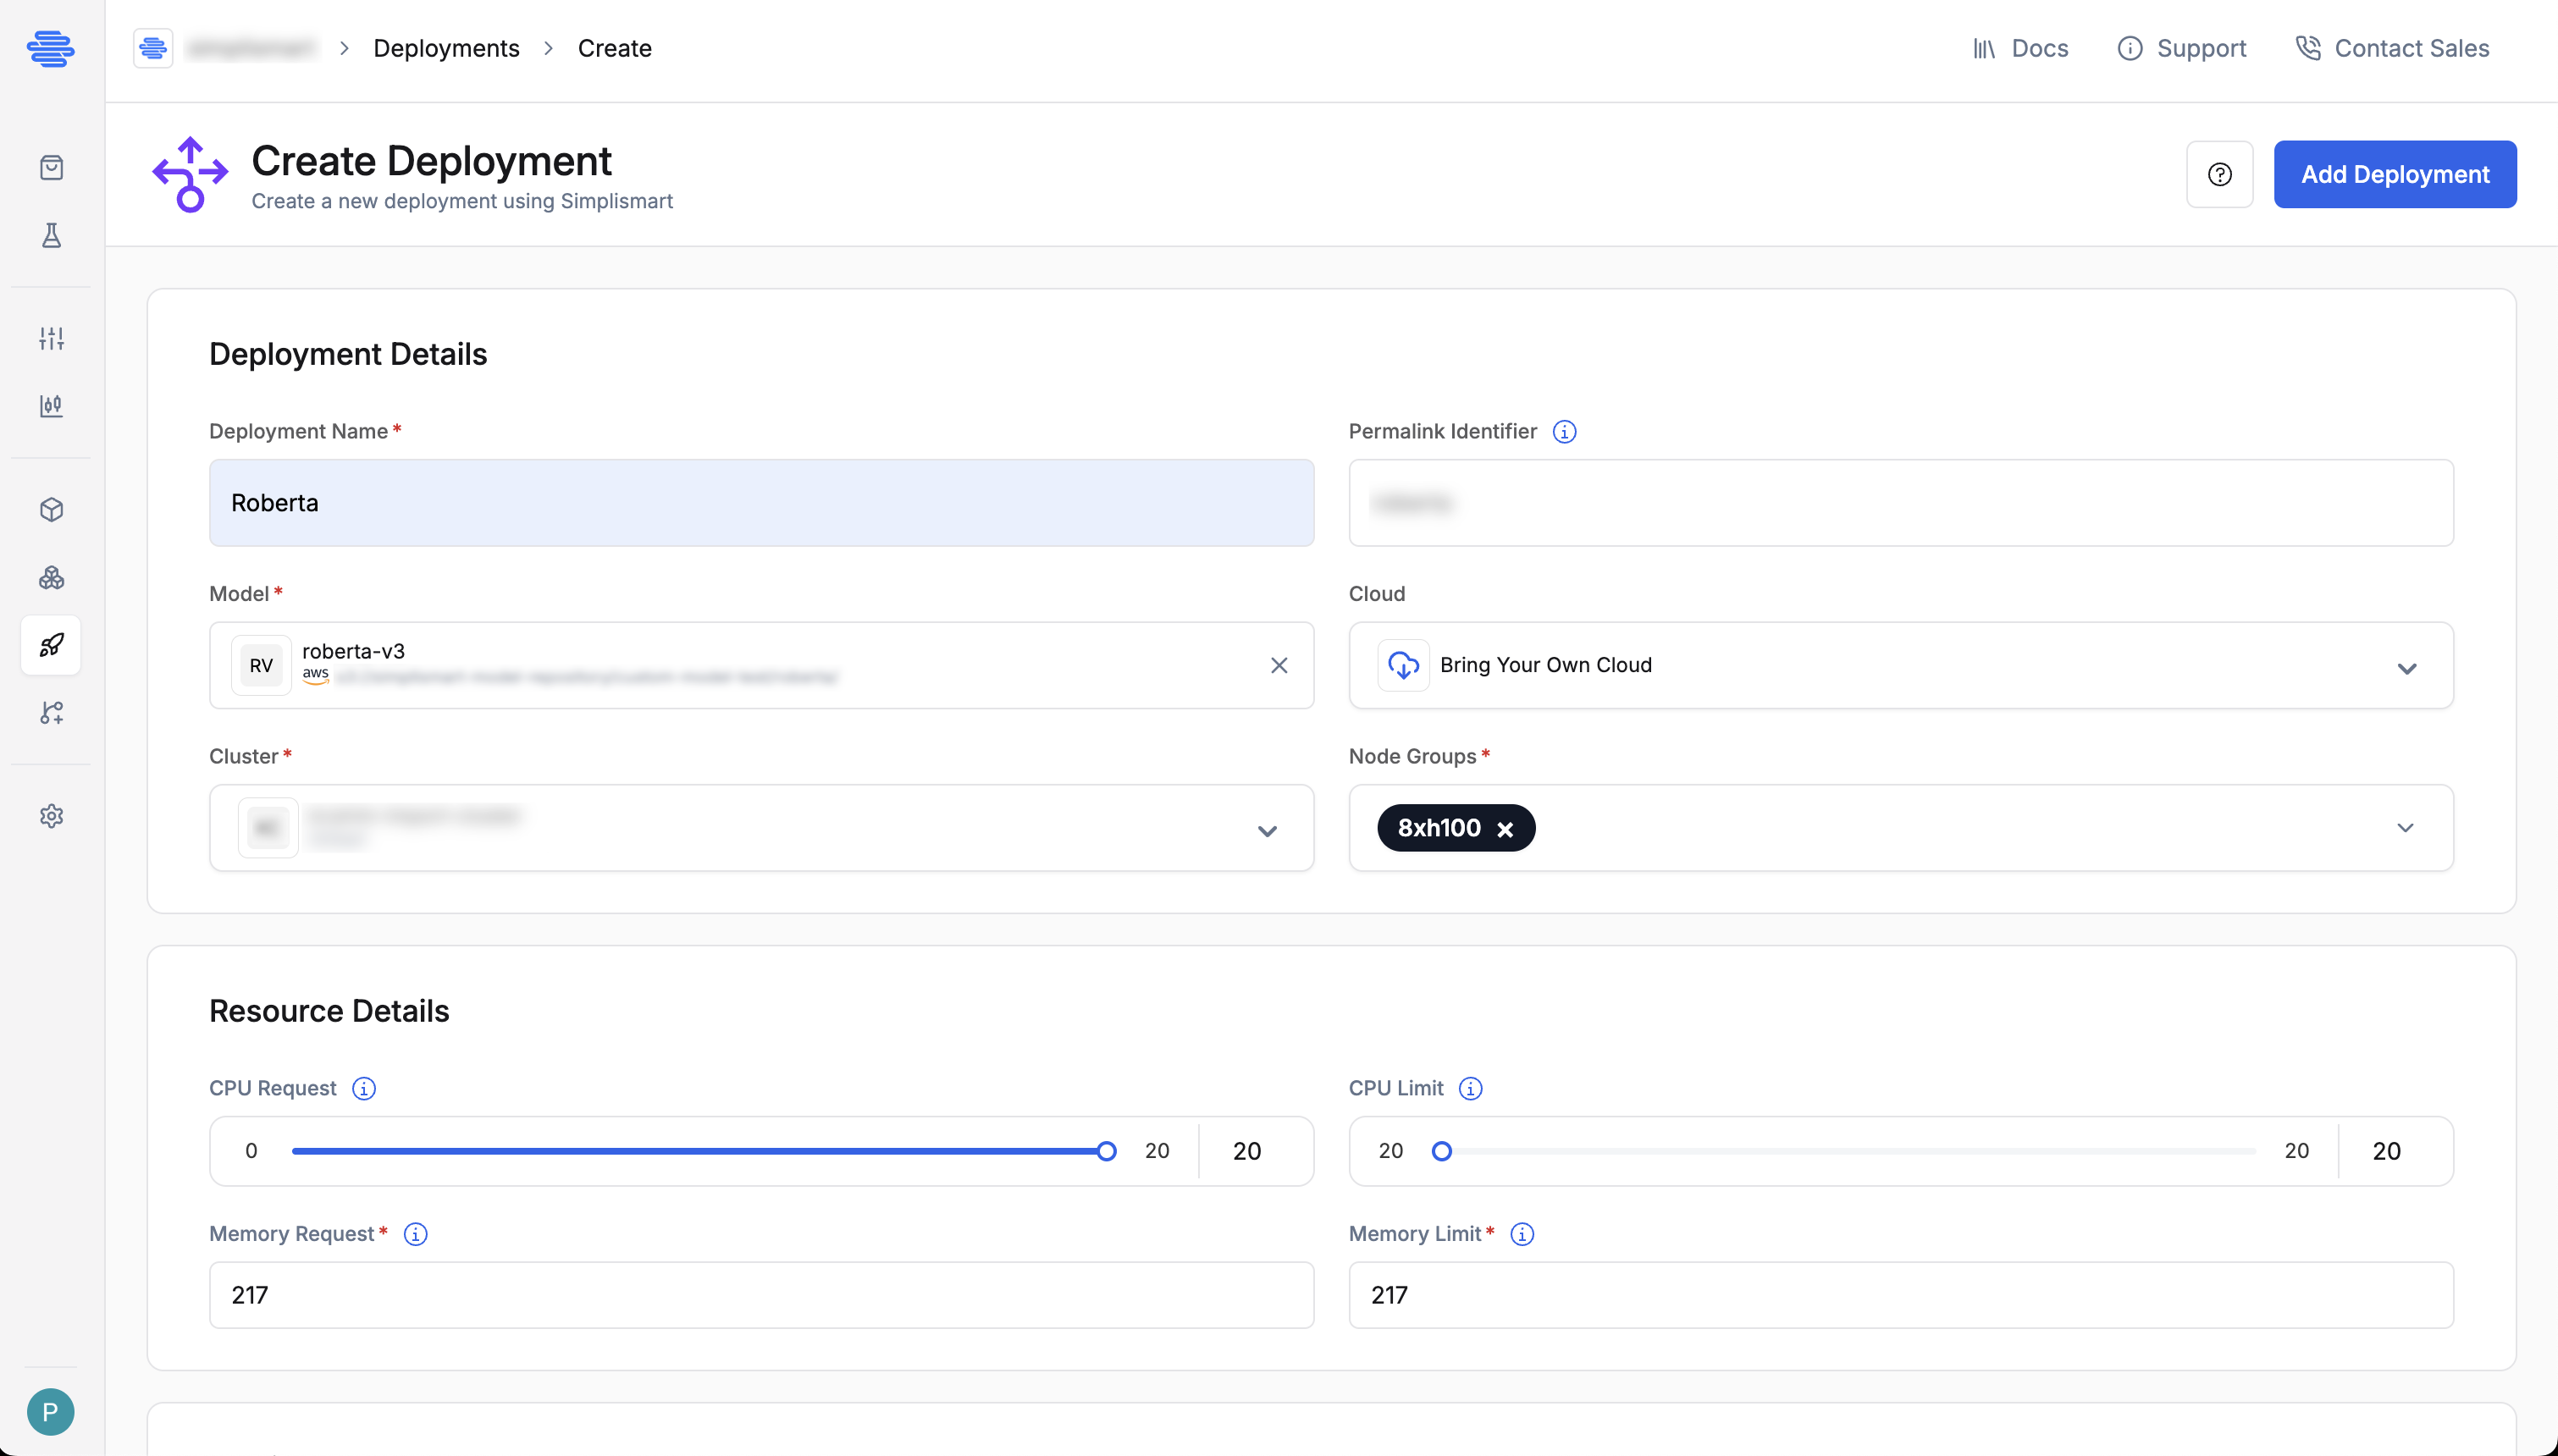Go to Deployments breadcrumb
The width and height of the screenshot is (2558, 1456).
tap(446, 48)
